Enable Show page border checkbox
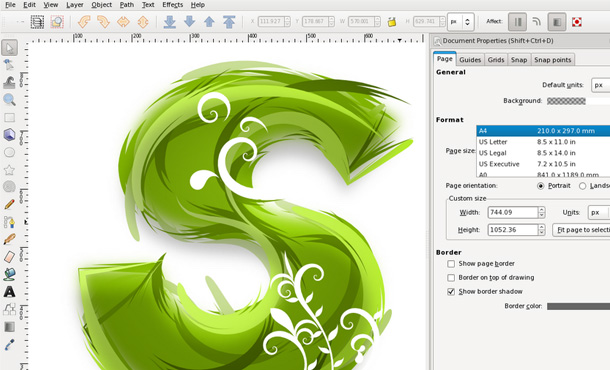This screenshot has height=370, width=610. pos(451,264)
